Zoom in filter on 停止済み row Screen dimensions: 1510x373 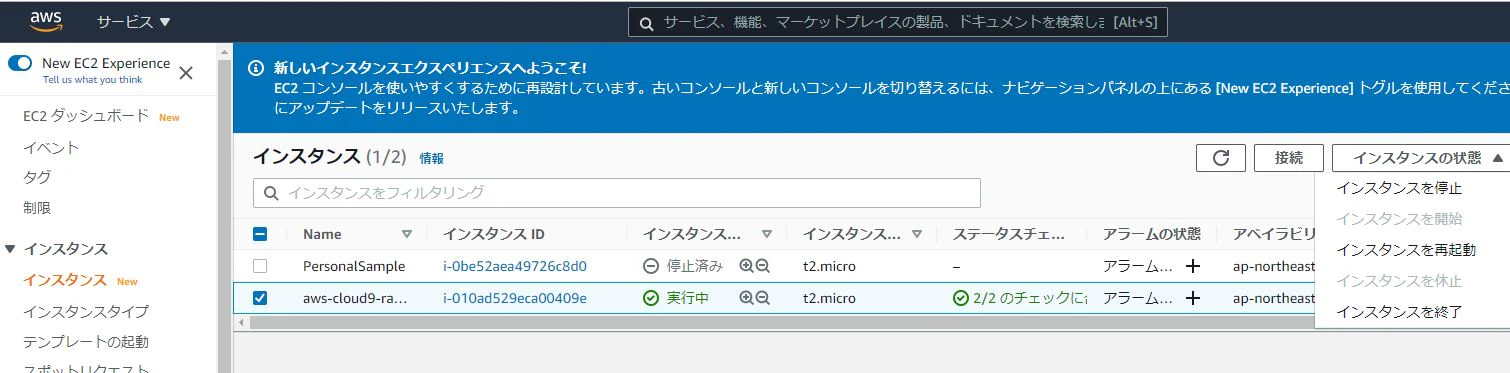coord(746,266)
